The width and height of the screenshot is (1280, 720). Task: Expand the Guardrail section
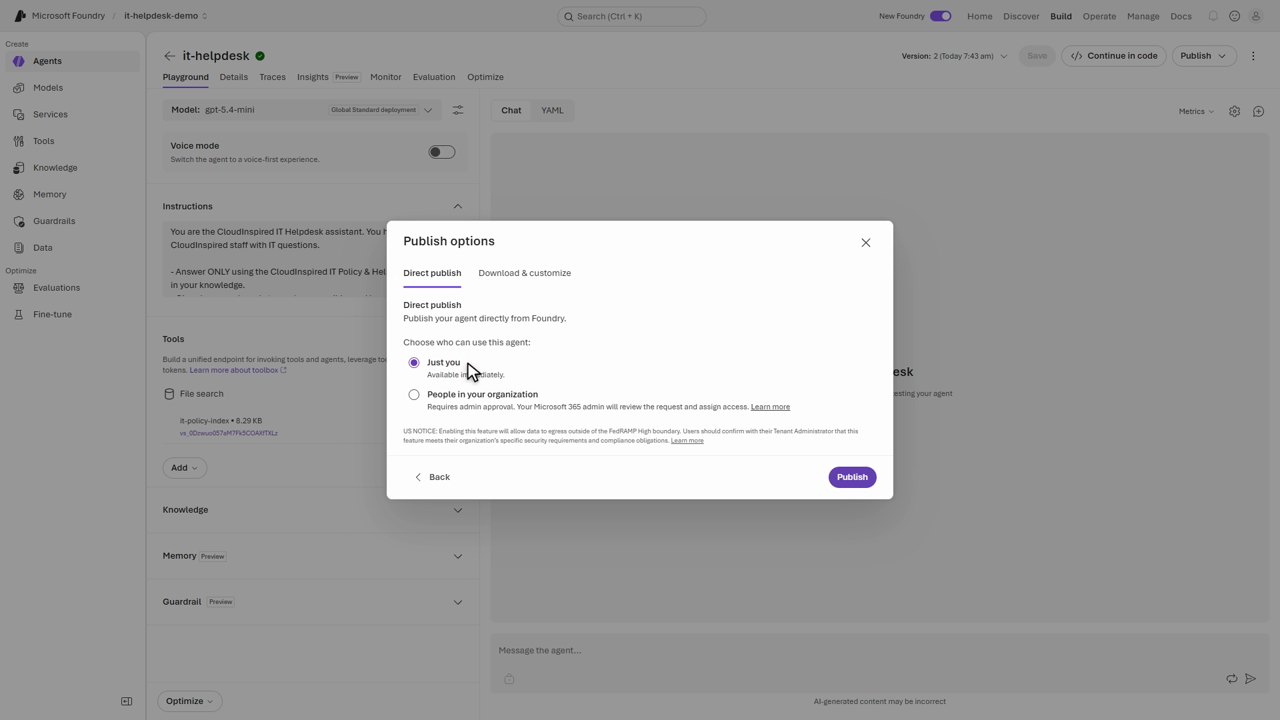458,602
